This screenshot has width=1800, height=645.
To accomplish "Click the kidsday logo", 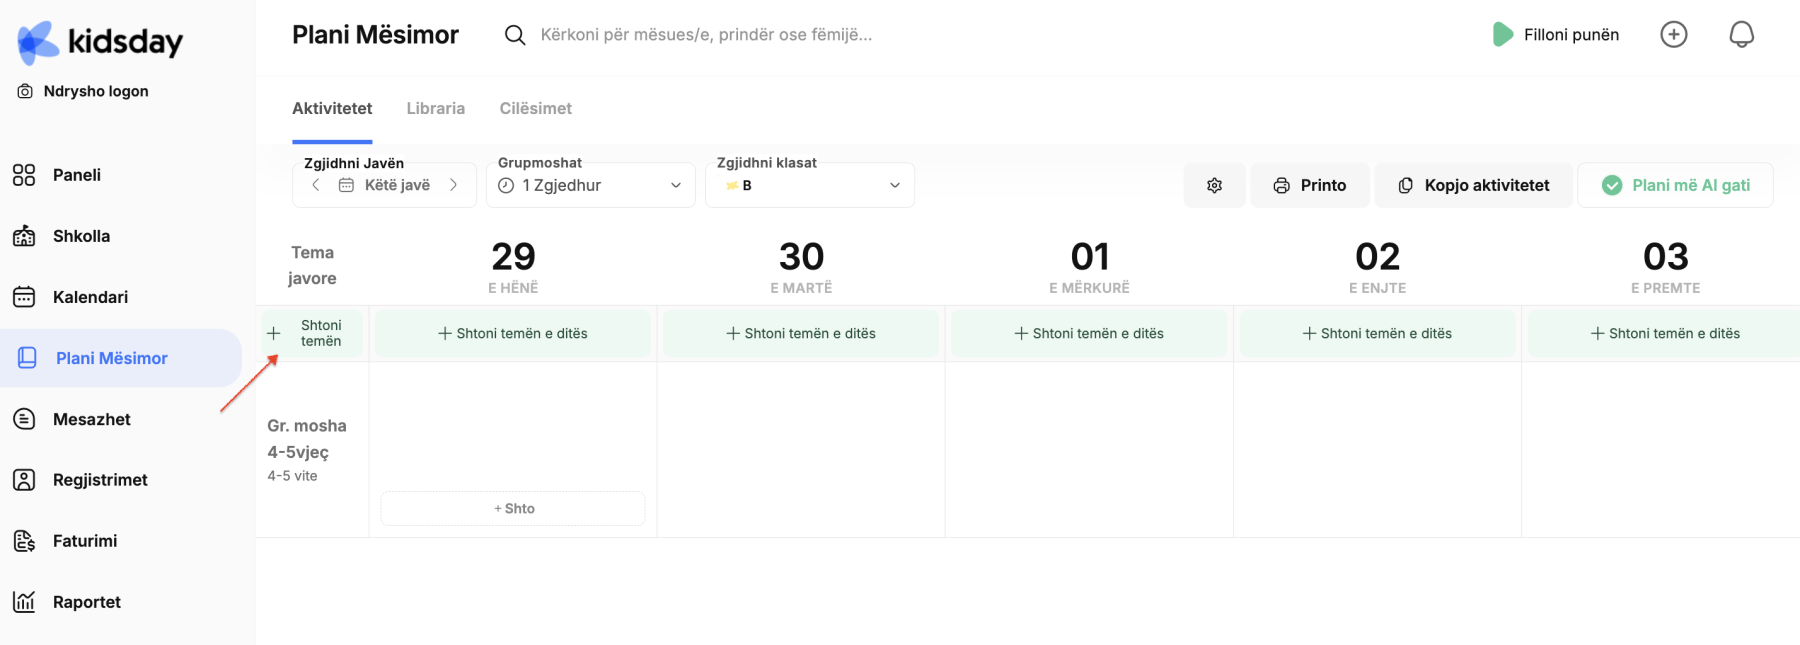I will click(x=100, y=42).
